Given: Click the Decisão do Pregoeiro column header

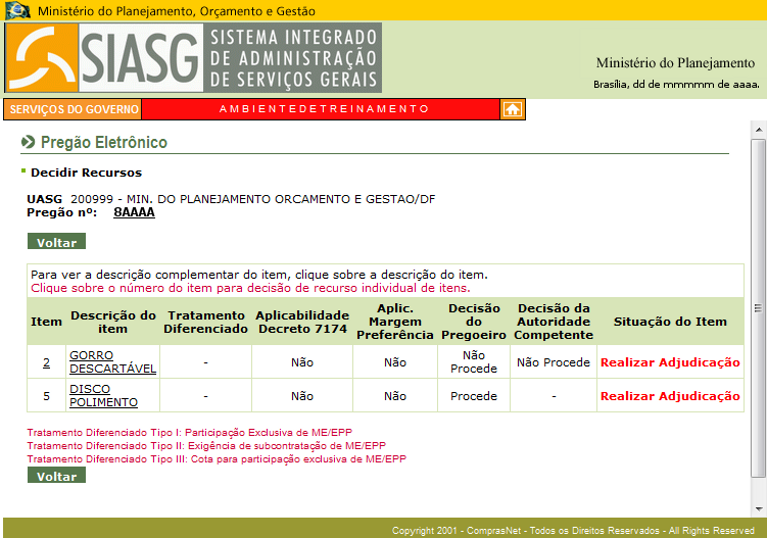Looking at the screenshot, I should 474,322.
